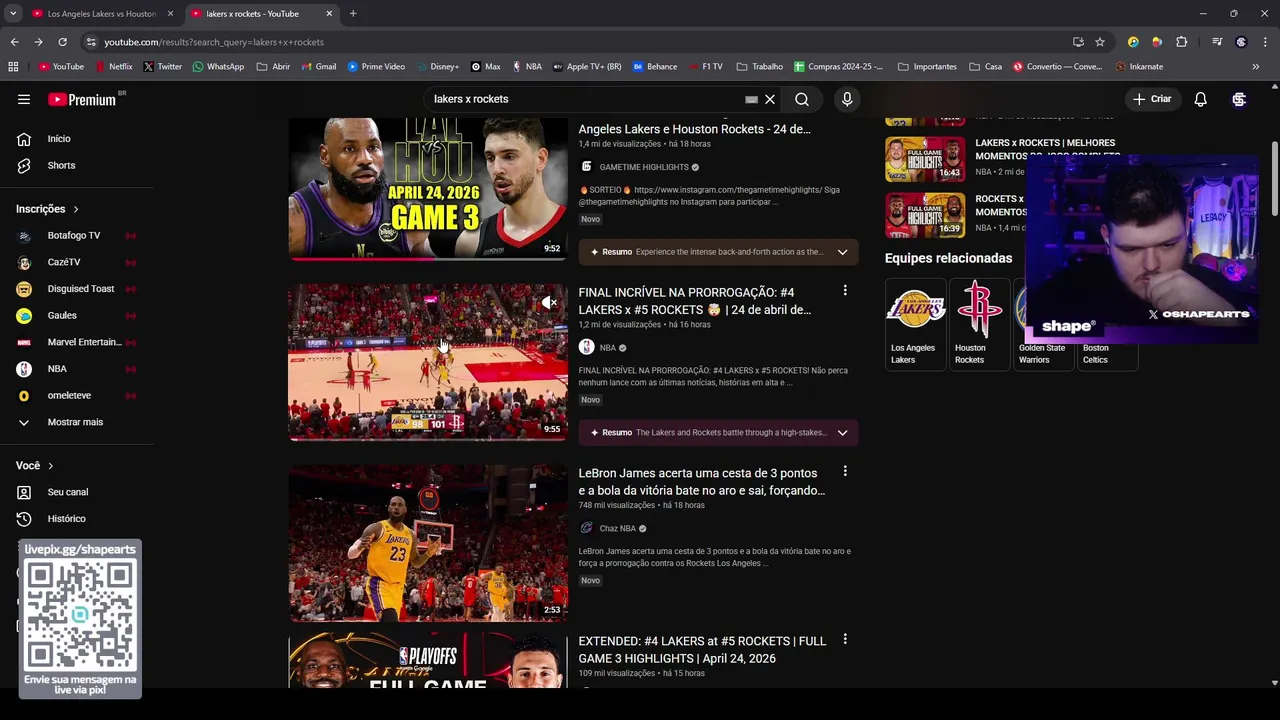Expand the Resumo for NBA prorrogação video
This screenshot has width=1280, height=720.
pos(842,433)
